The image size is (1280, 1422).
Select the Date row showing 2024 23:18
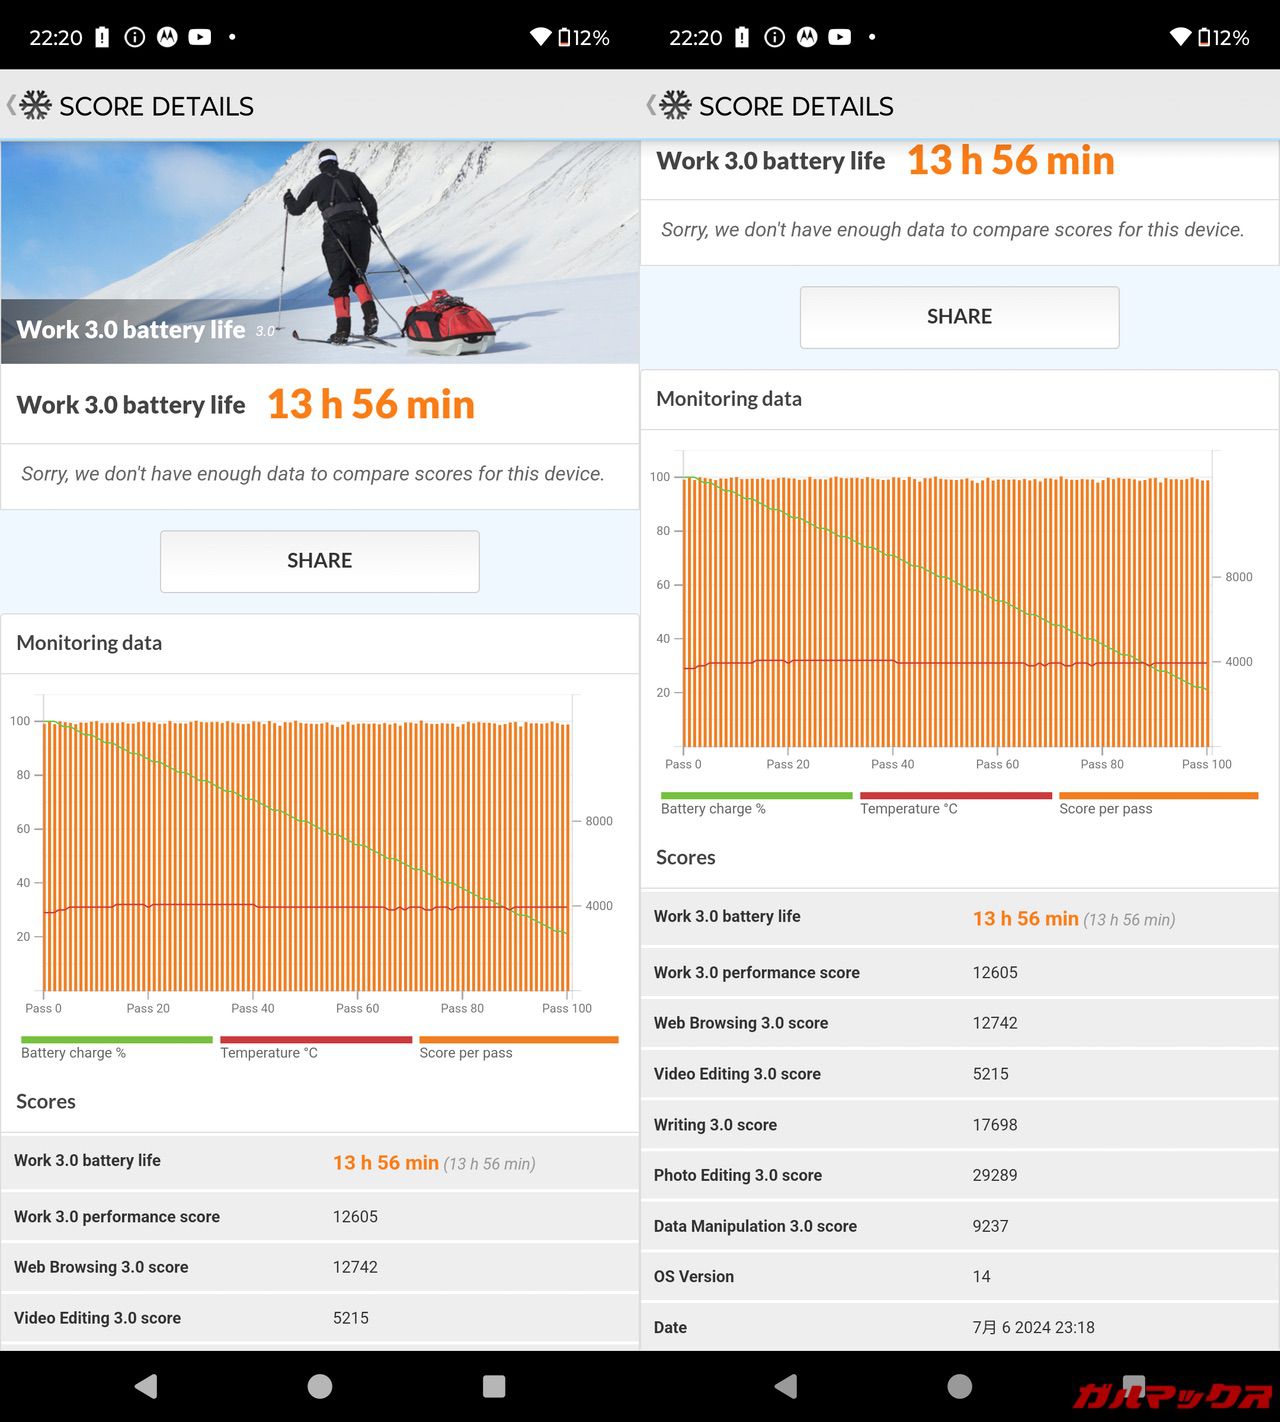click(959, 1327)
